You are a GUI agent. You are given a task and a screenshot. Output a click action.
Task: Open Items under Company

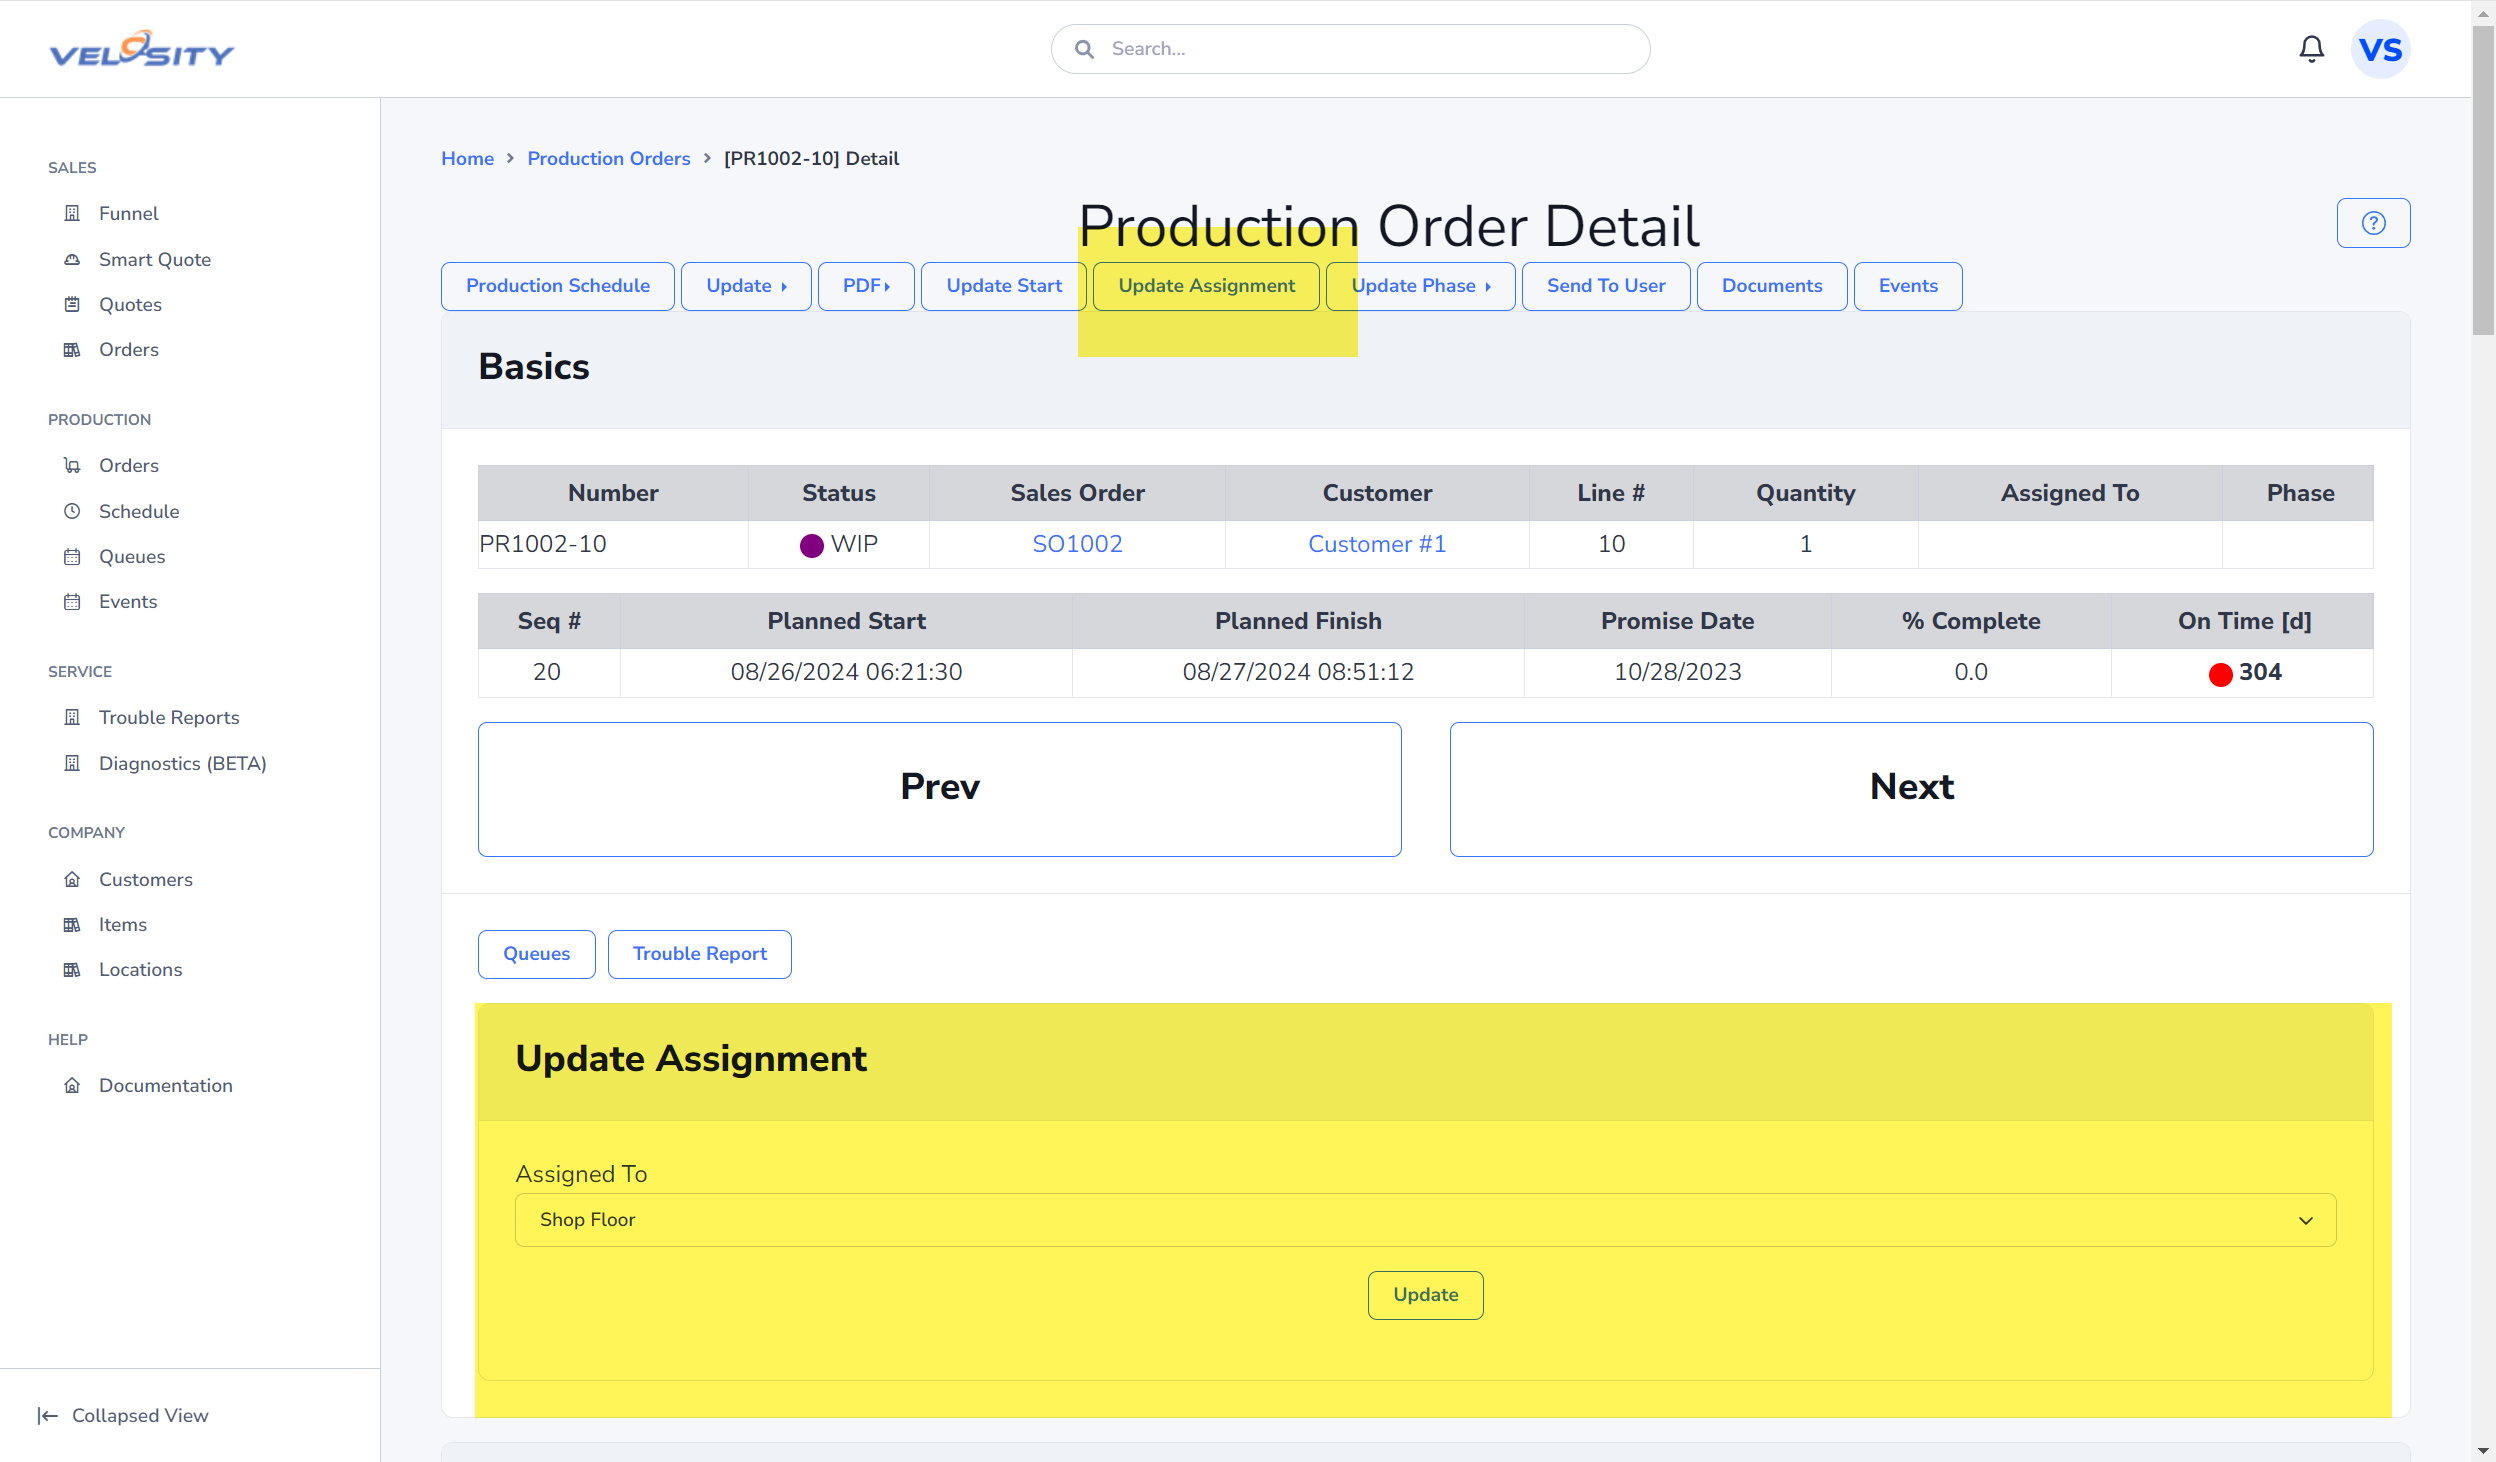tap(123, 924)
